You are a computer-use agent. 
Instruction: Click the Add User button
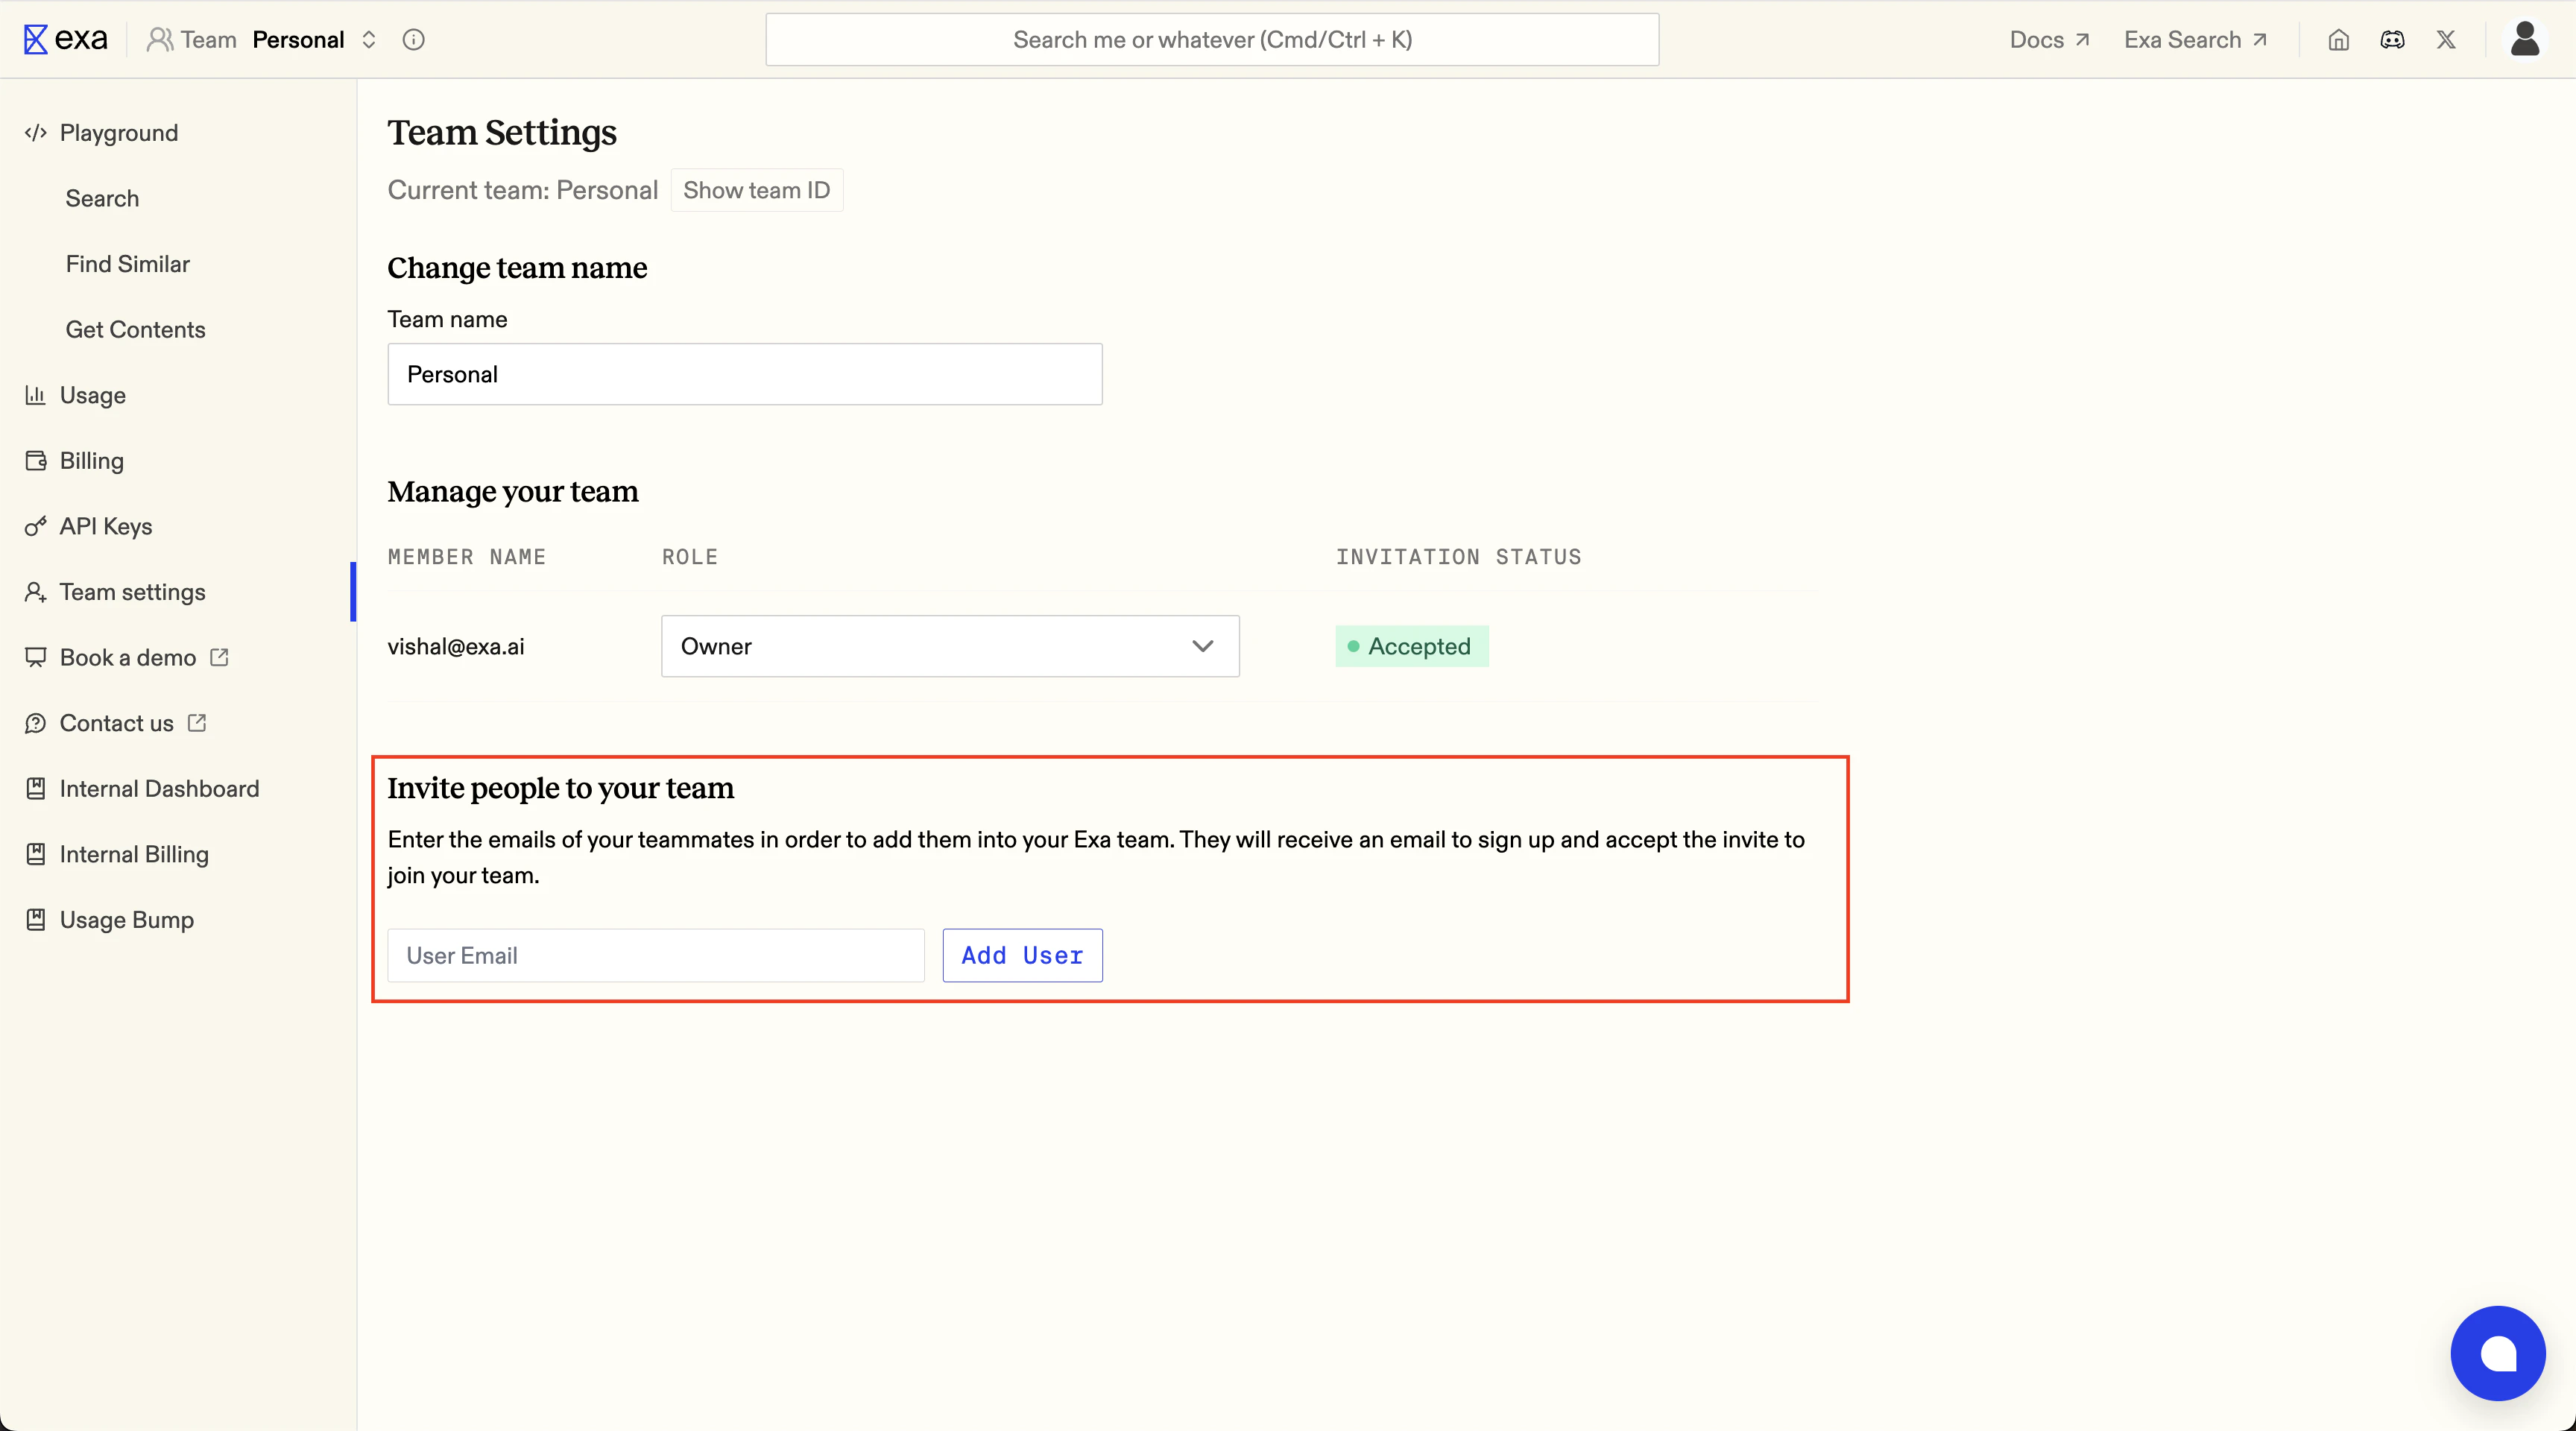[x=1022, y=955]
